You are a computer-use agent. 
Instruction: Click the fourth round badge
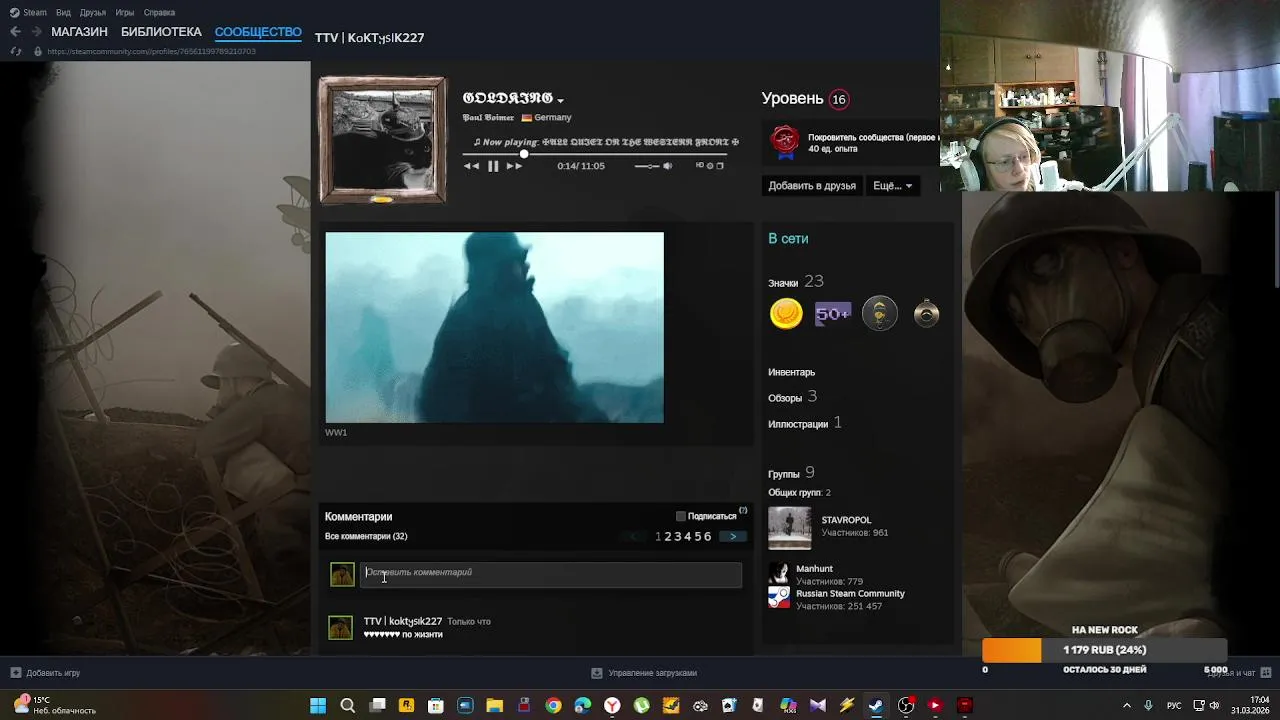pyautogui.click(x=927, y=314)
